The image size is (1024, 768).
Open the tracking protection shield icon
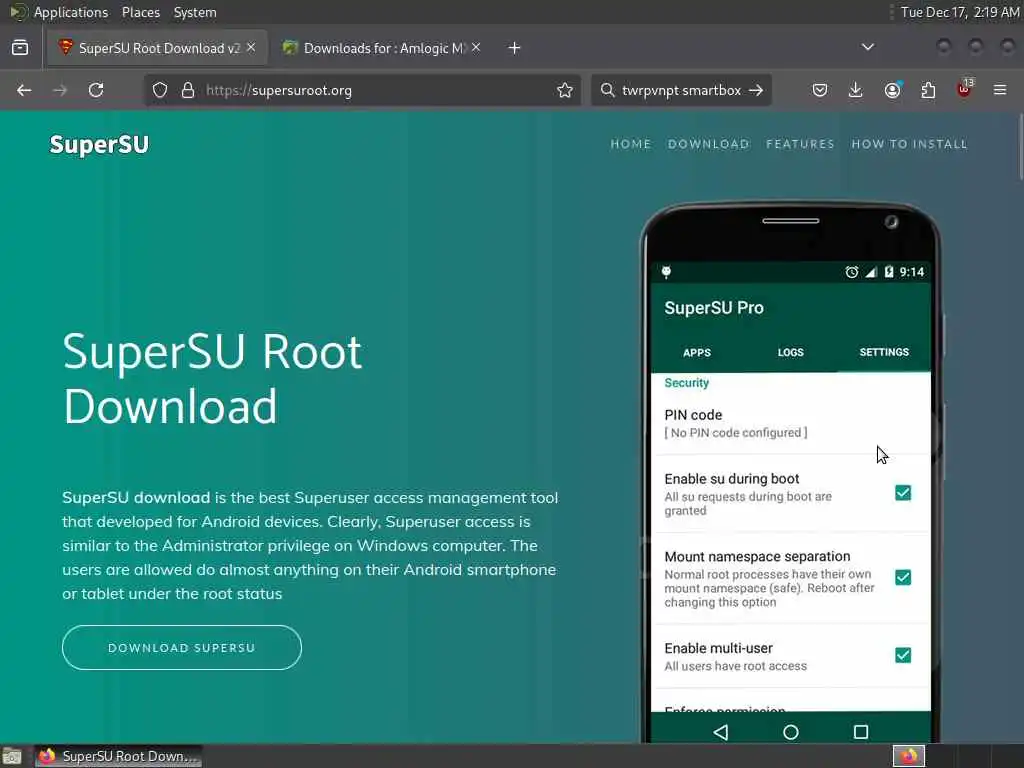coord(160,90)
